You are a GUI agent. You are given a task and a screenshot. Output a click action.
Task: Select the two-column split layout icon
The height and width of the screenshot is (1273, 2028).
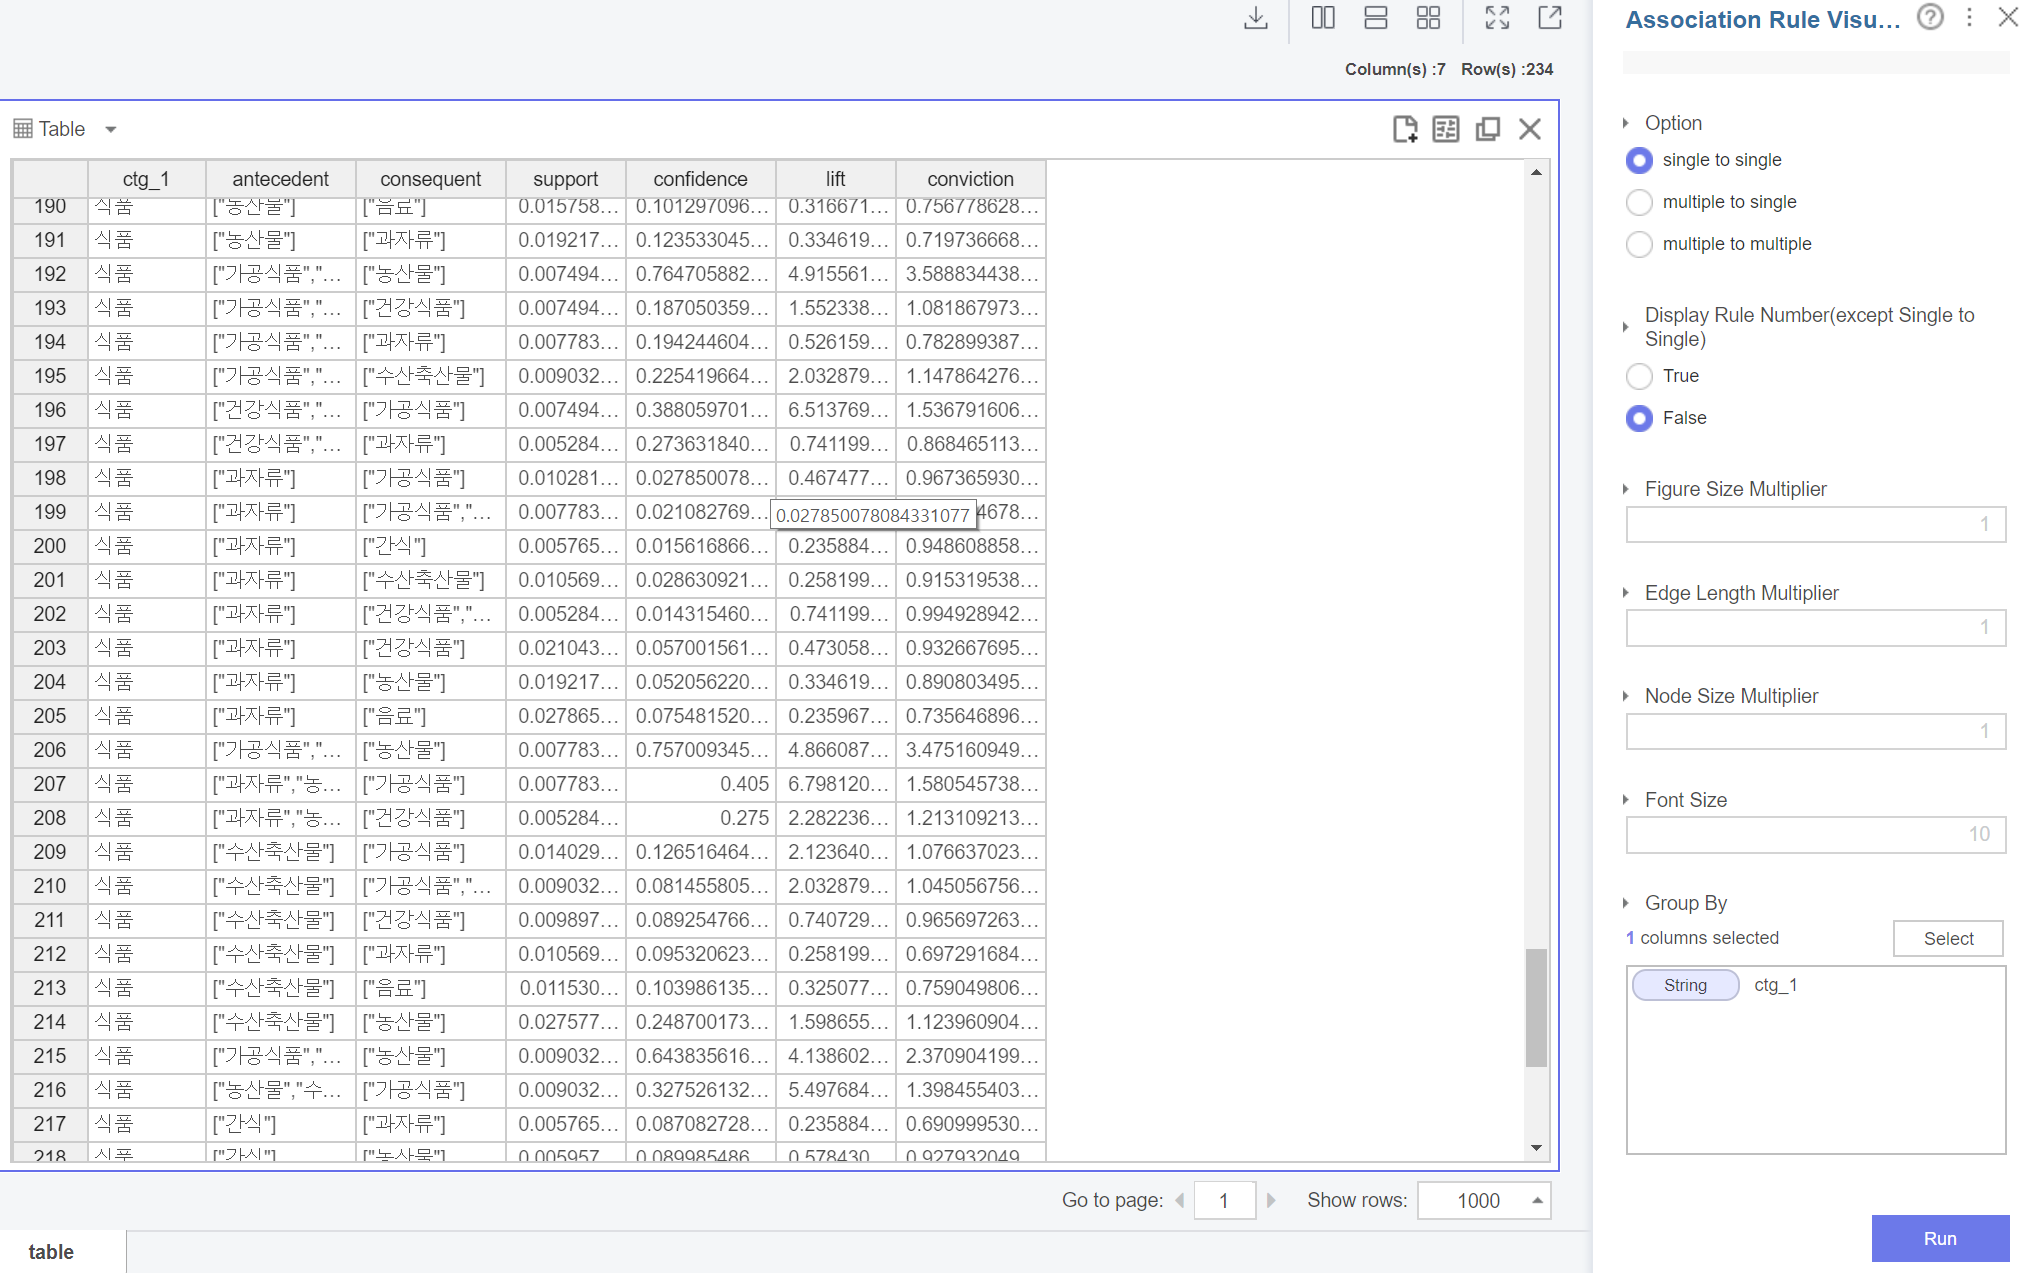[x=1322, y=18]
